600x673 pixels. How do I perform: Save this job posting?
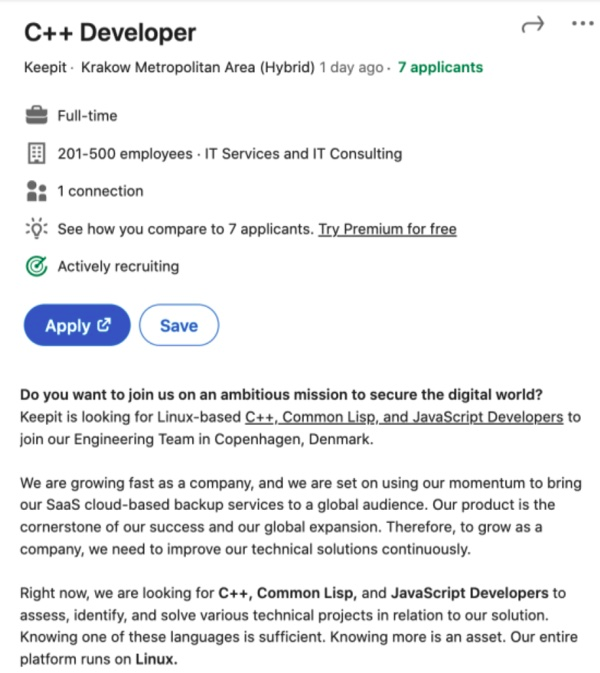tap(179, 325)
